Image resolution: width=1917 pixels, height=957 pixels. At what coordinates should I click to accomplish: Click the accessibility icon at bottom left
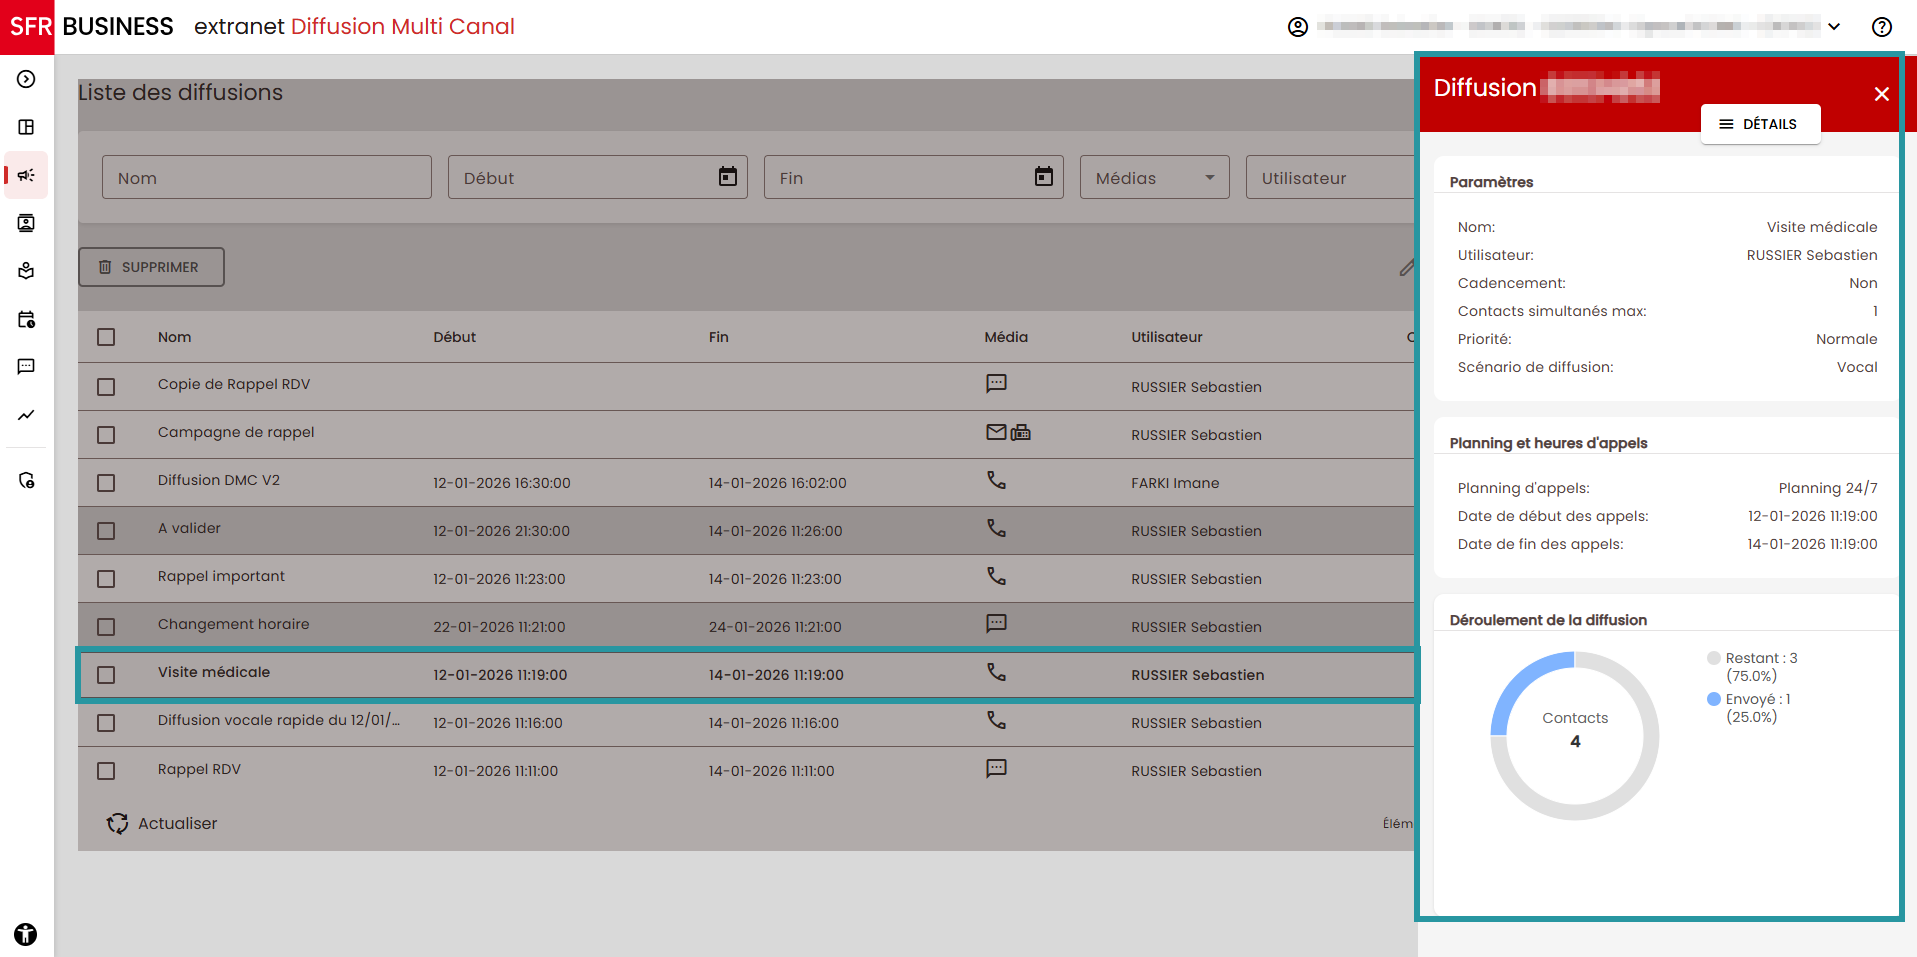pyautogui.click(x=26, y=934)
